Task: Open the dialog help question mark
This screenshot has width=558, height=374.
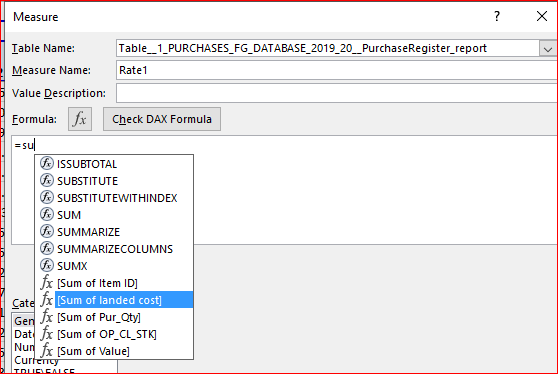Action: click(x=497, y=16)
